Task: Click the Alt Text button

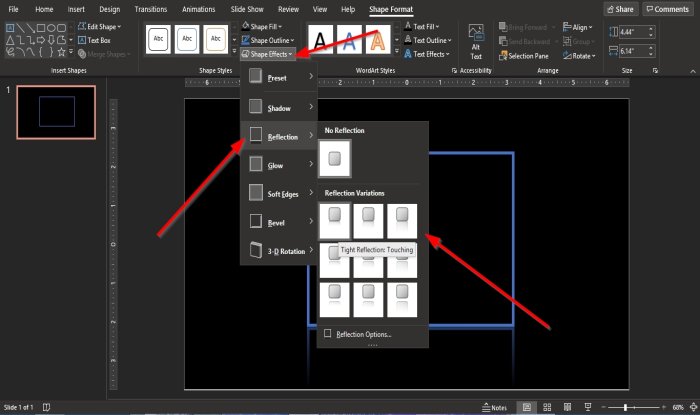Action: pyautogui.click(x=476, y=42)
